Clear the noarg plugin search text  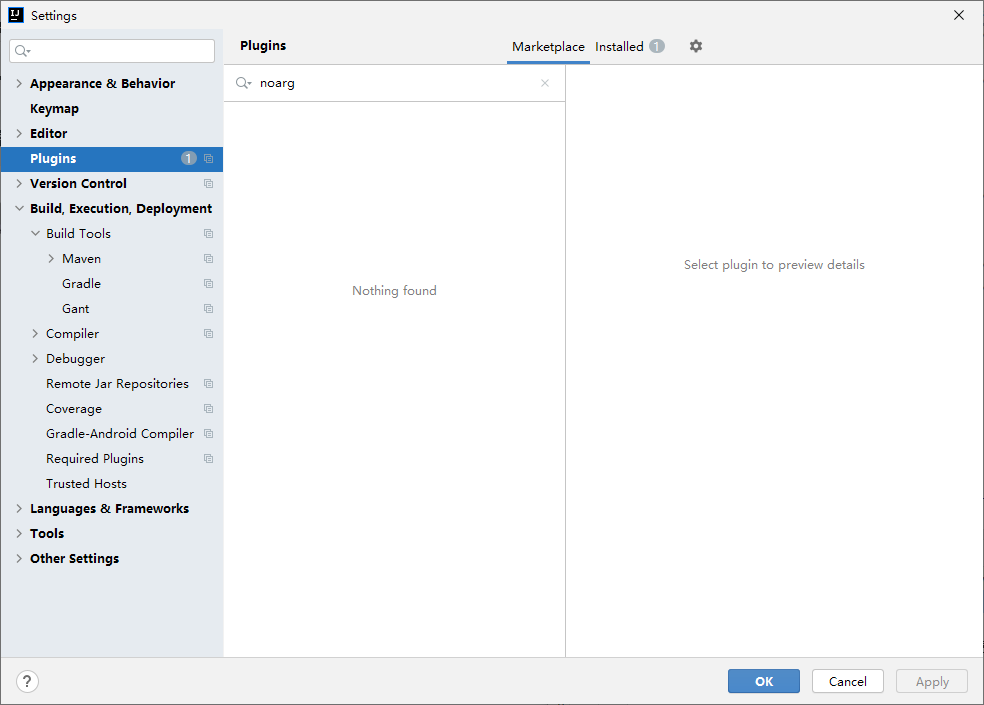coord(545,83)
